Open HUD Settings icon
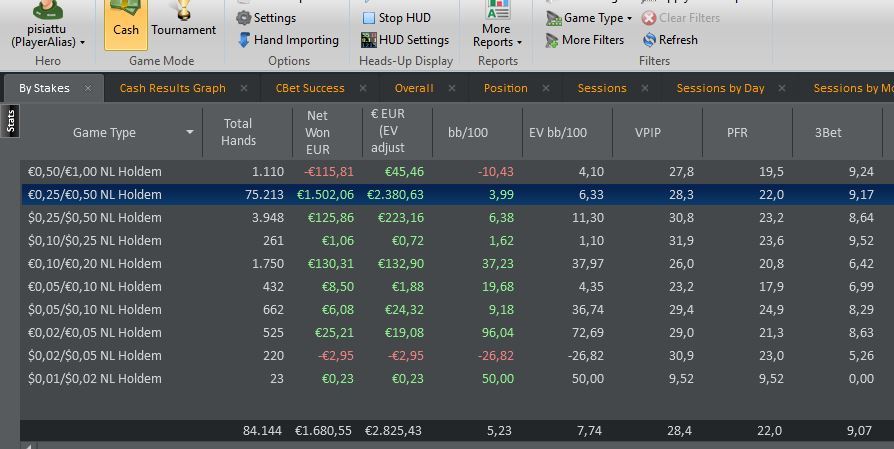 point(369,40)
